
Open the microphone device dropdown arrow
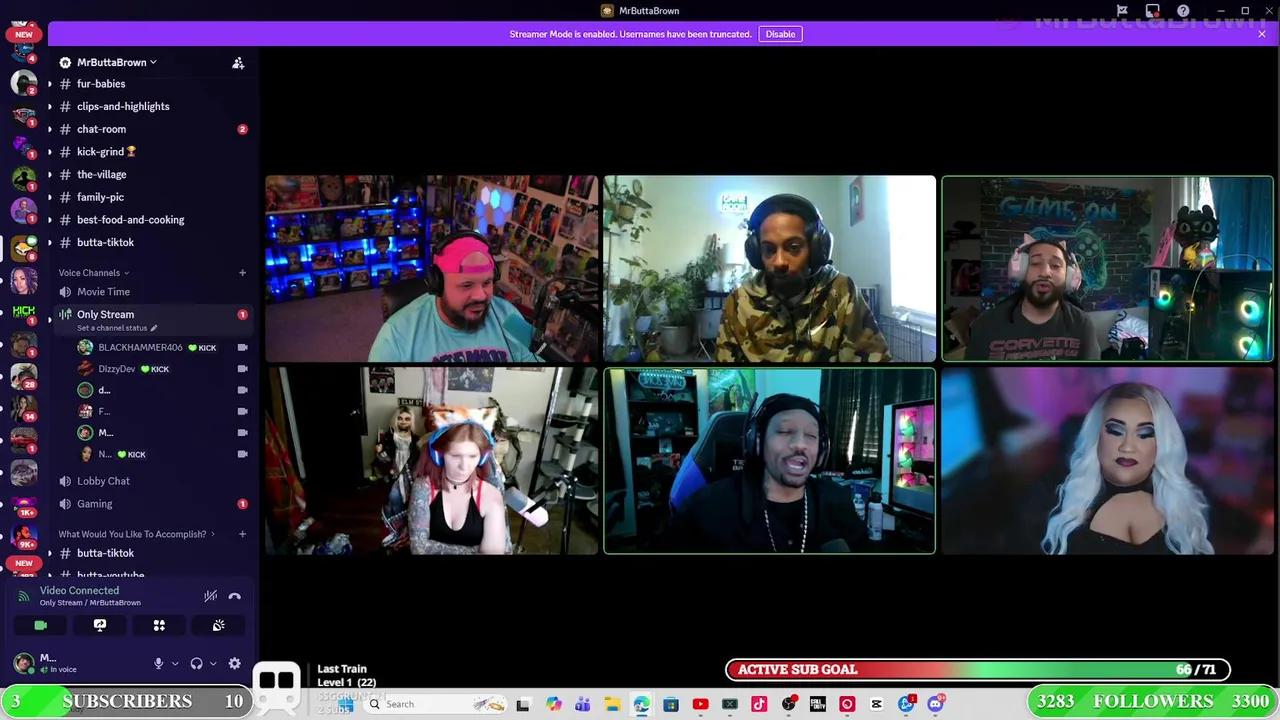176,663
